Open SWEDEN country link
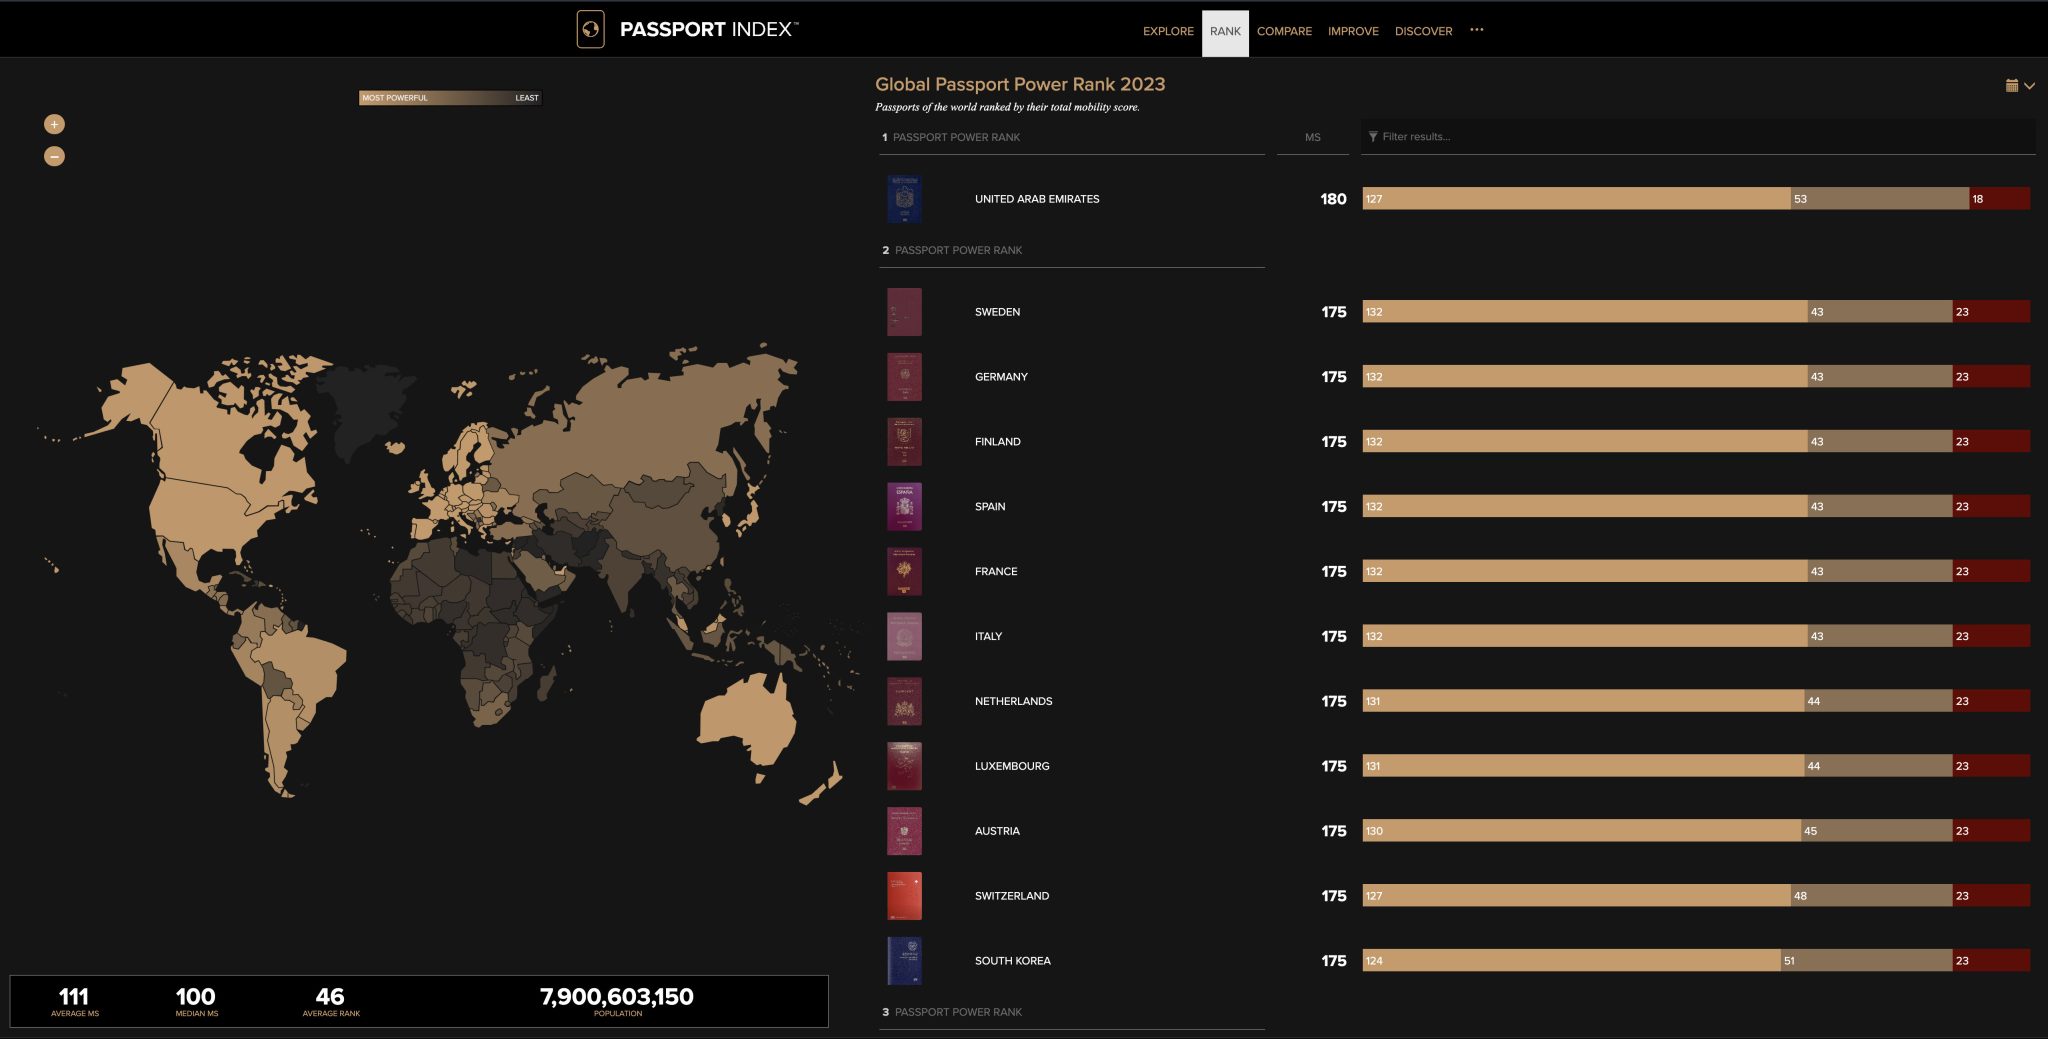This screenshot has height=1039, width=2048. pos(997,312)
